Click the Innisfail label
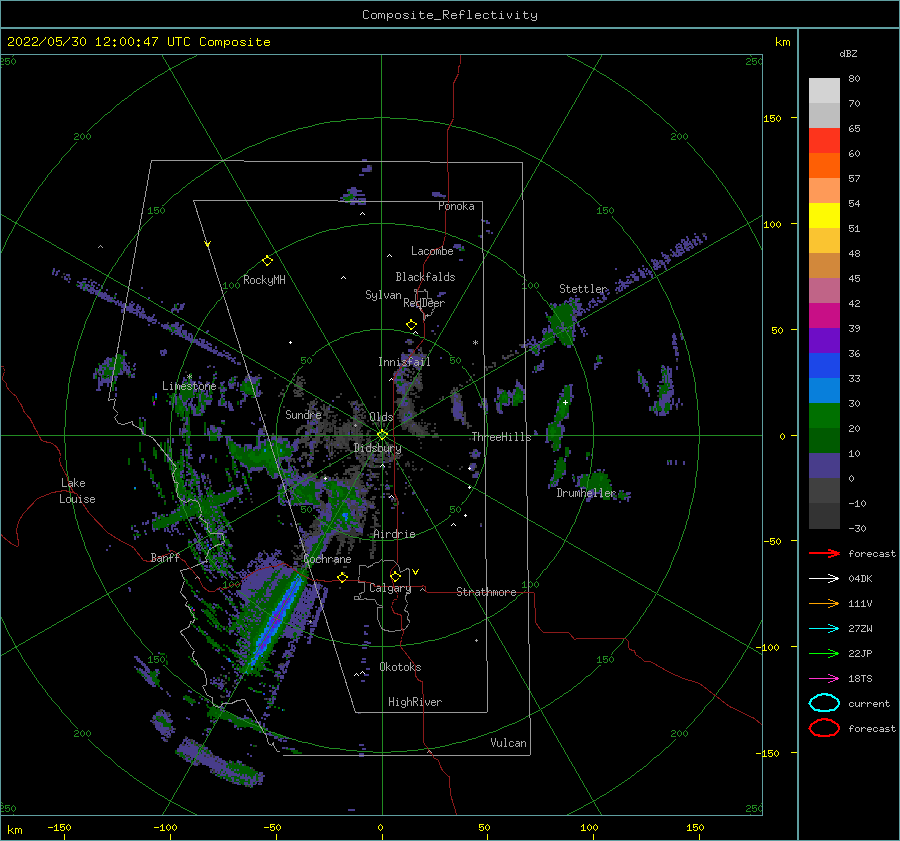The width and height of the screenshot is (900, 841). point(404,362)
